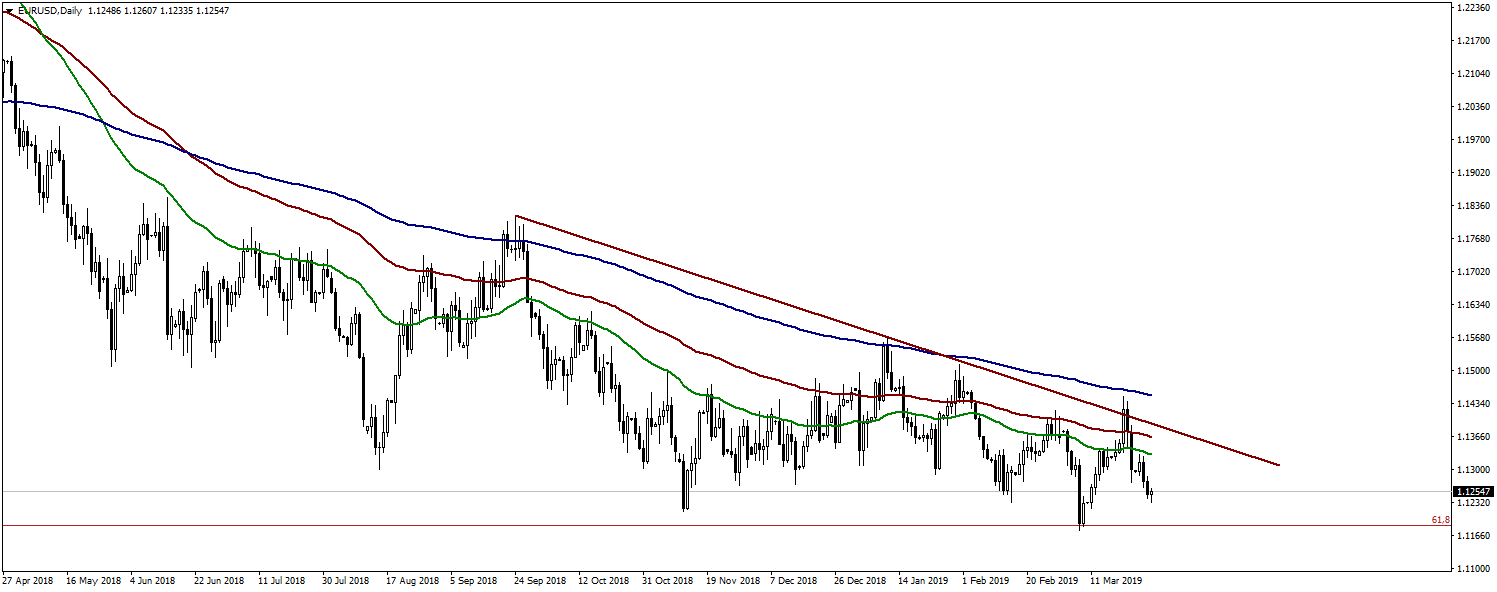Screen dimensions: 1497x592
Task: Click the triangle arrow beside EURUSD,Daily
Action: [x=9, y=10]
